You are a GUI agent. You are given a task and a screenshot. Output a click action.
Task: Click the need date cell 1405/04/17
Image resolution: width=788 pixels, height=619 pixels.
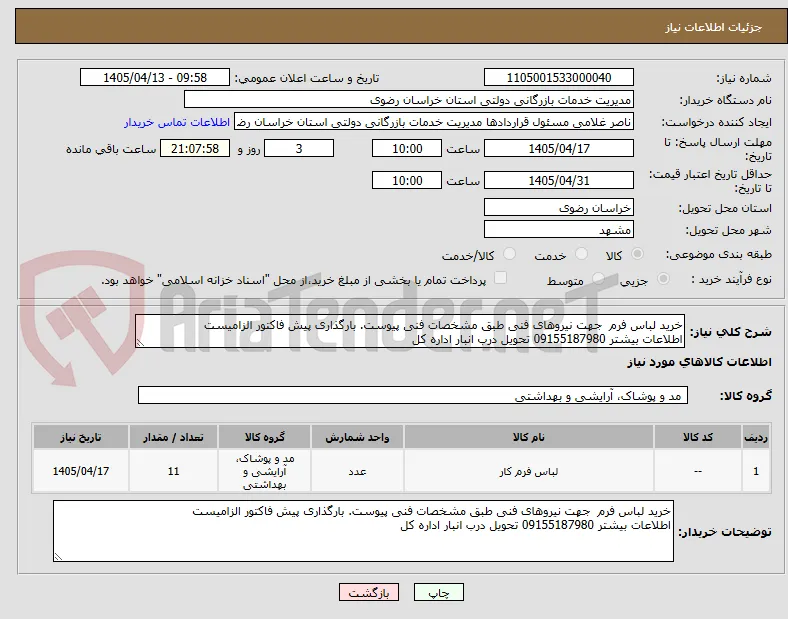(81, 471)
